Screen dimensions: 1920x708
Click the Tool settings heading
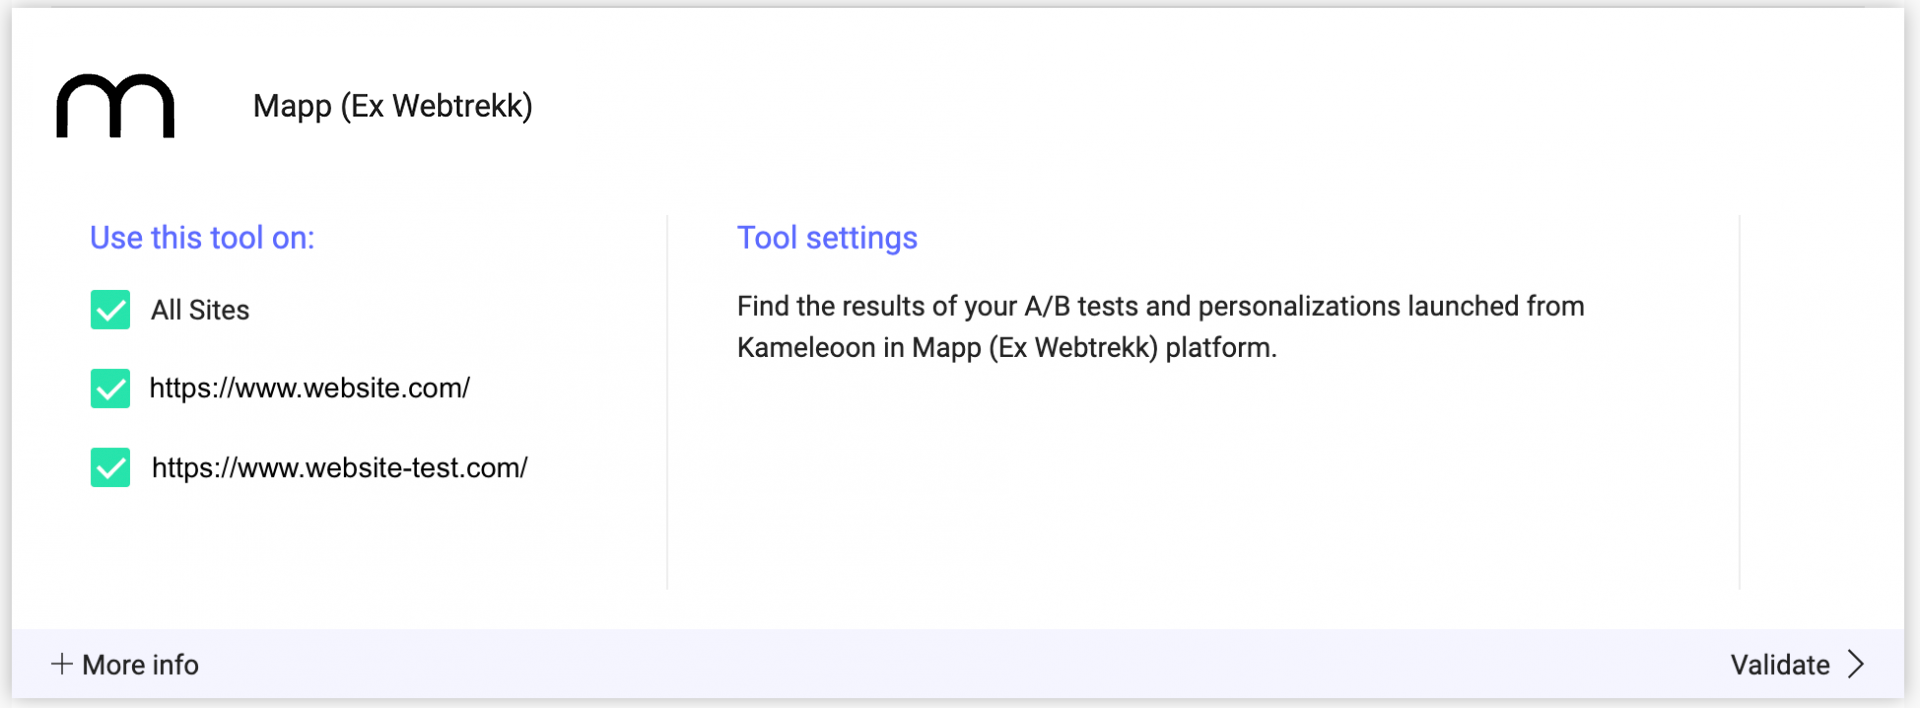(x=827, y=238)
